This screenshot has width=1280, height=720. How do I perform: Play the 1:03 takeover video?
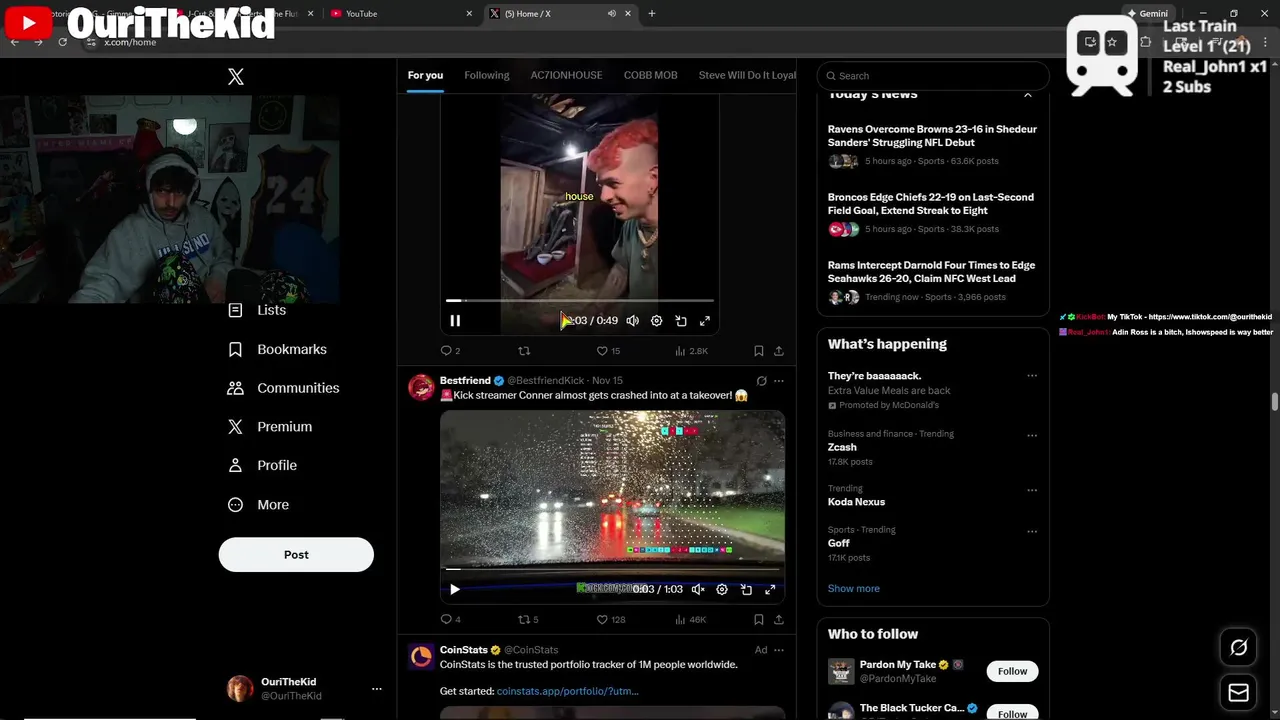click(x=455, y=590)
